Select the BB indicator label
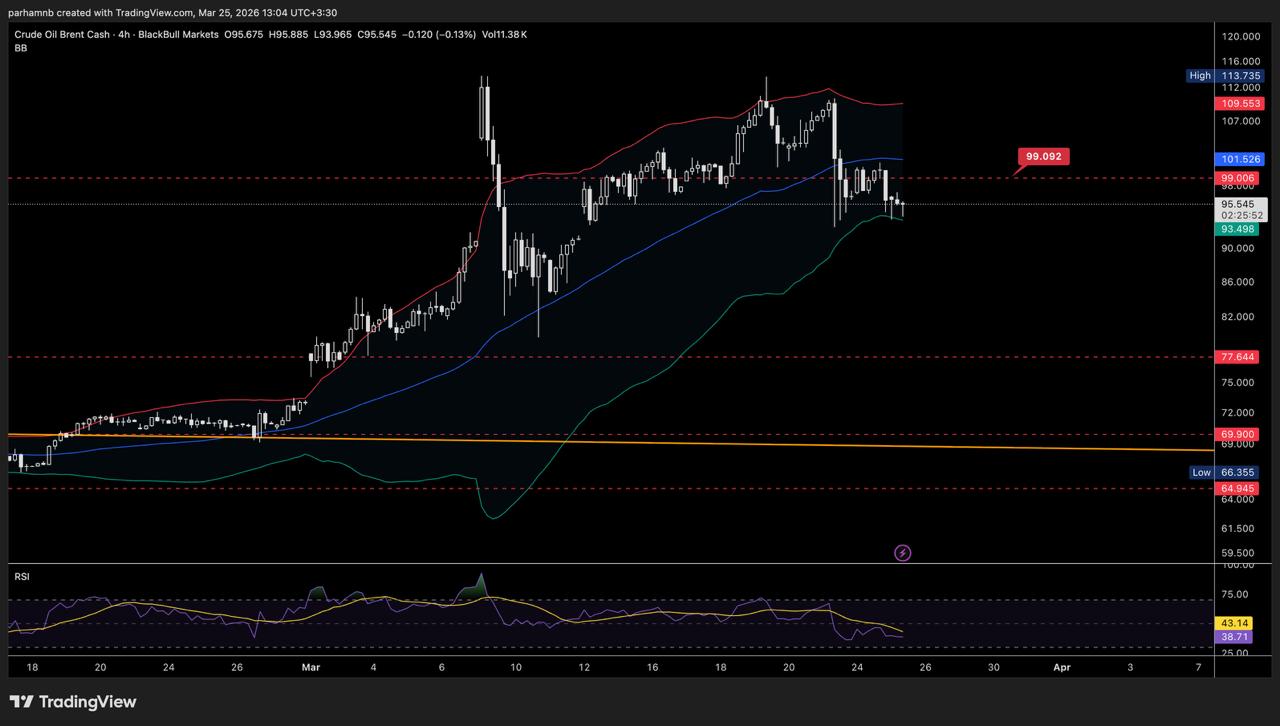The width and height of the screenshot is (1280, 726). (x=21, y=48)
